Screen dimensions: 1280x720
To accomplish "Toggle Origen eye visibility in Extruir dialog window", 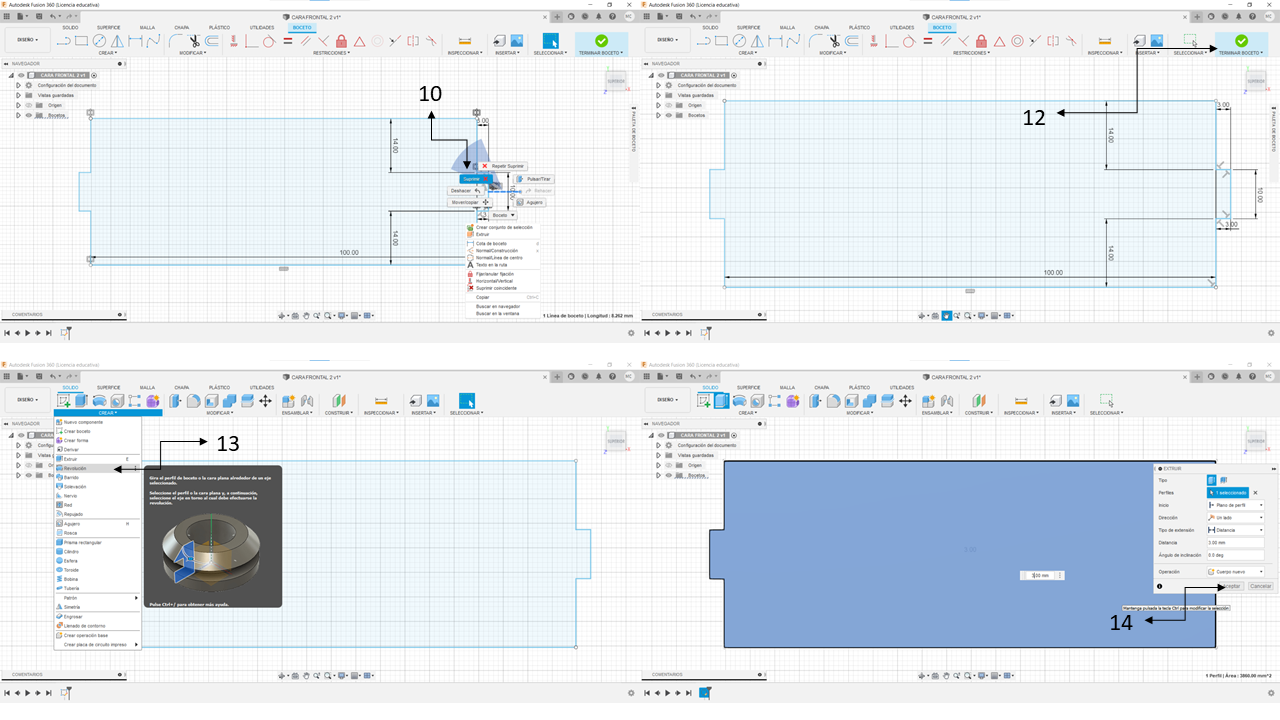I will tap(669, 465).
